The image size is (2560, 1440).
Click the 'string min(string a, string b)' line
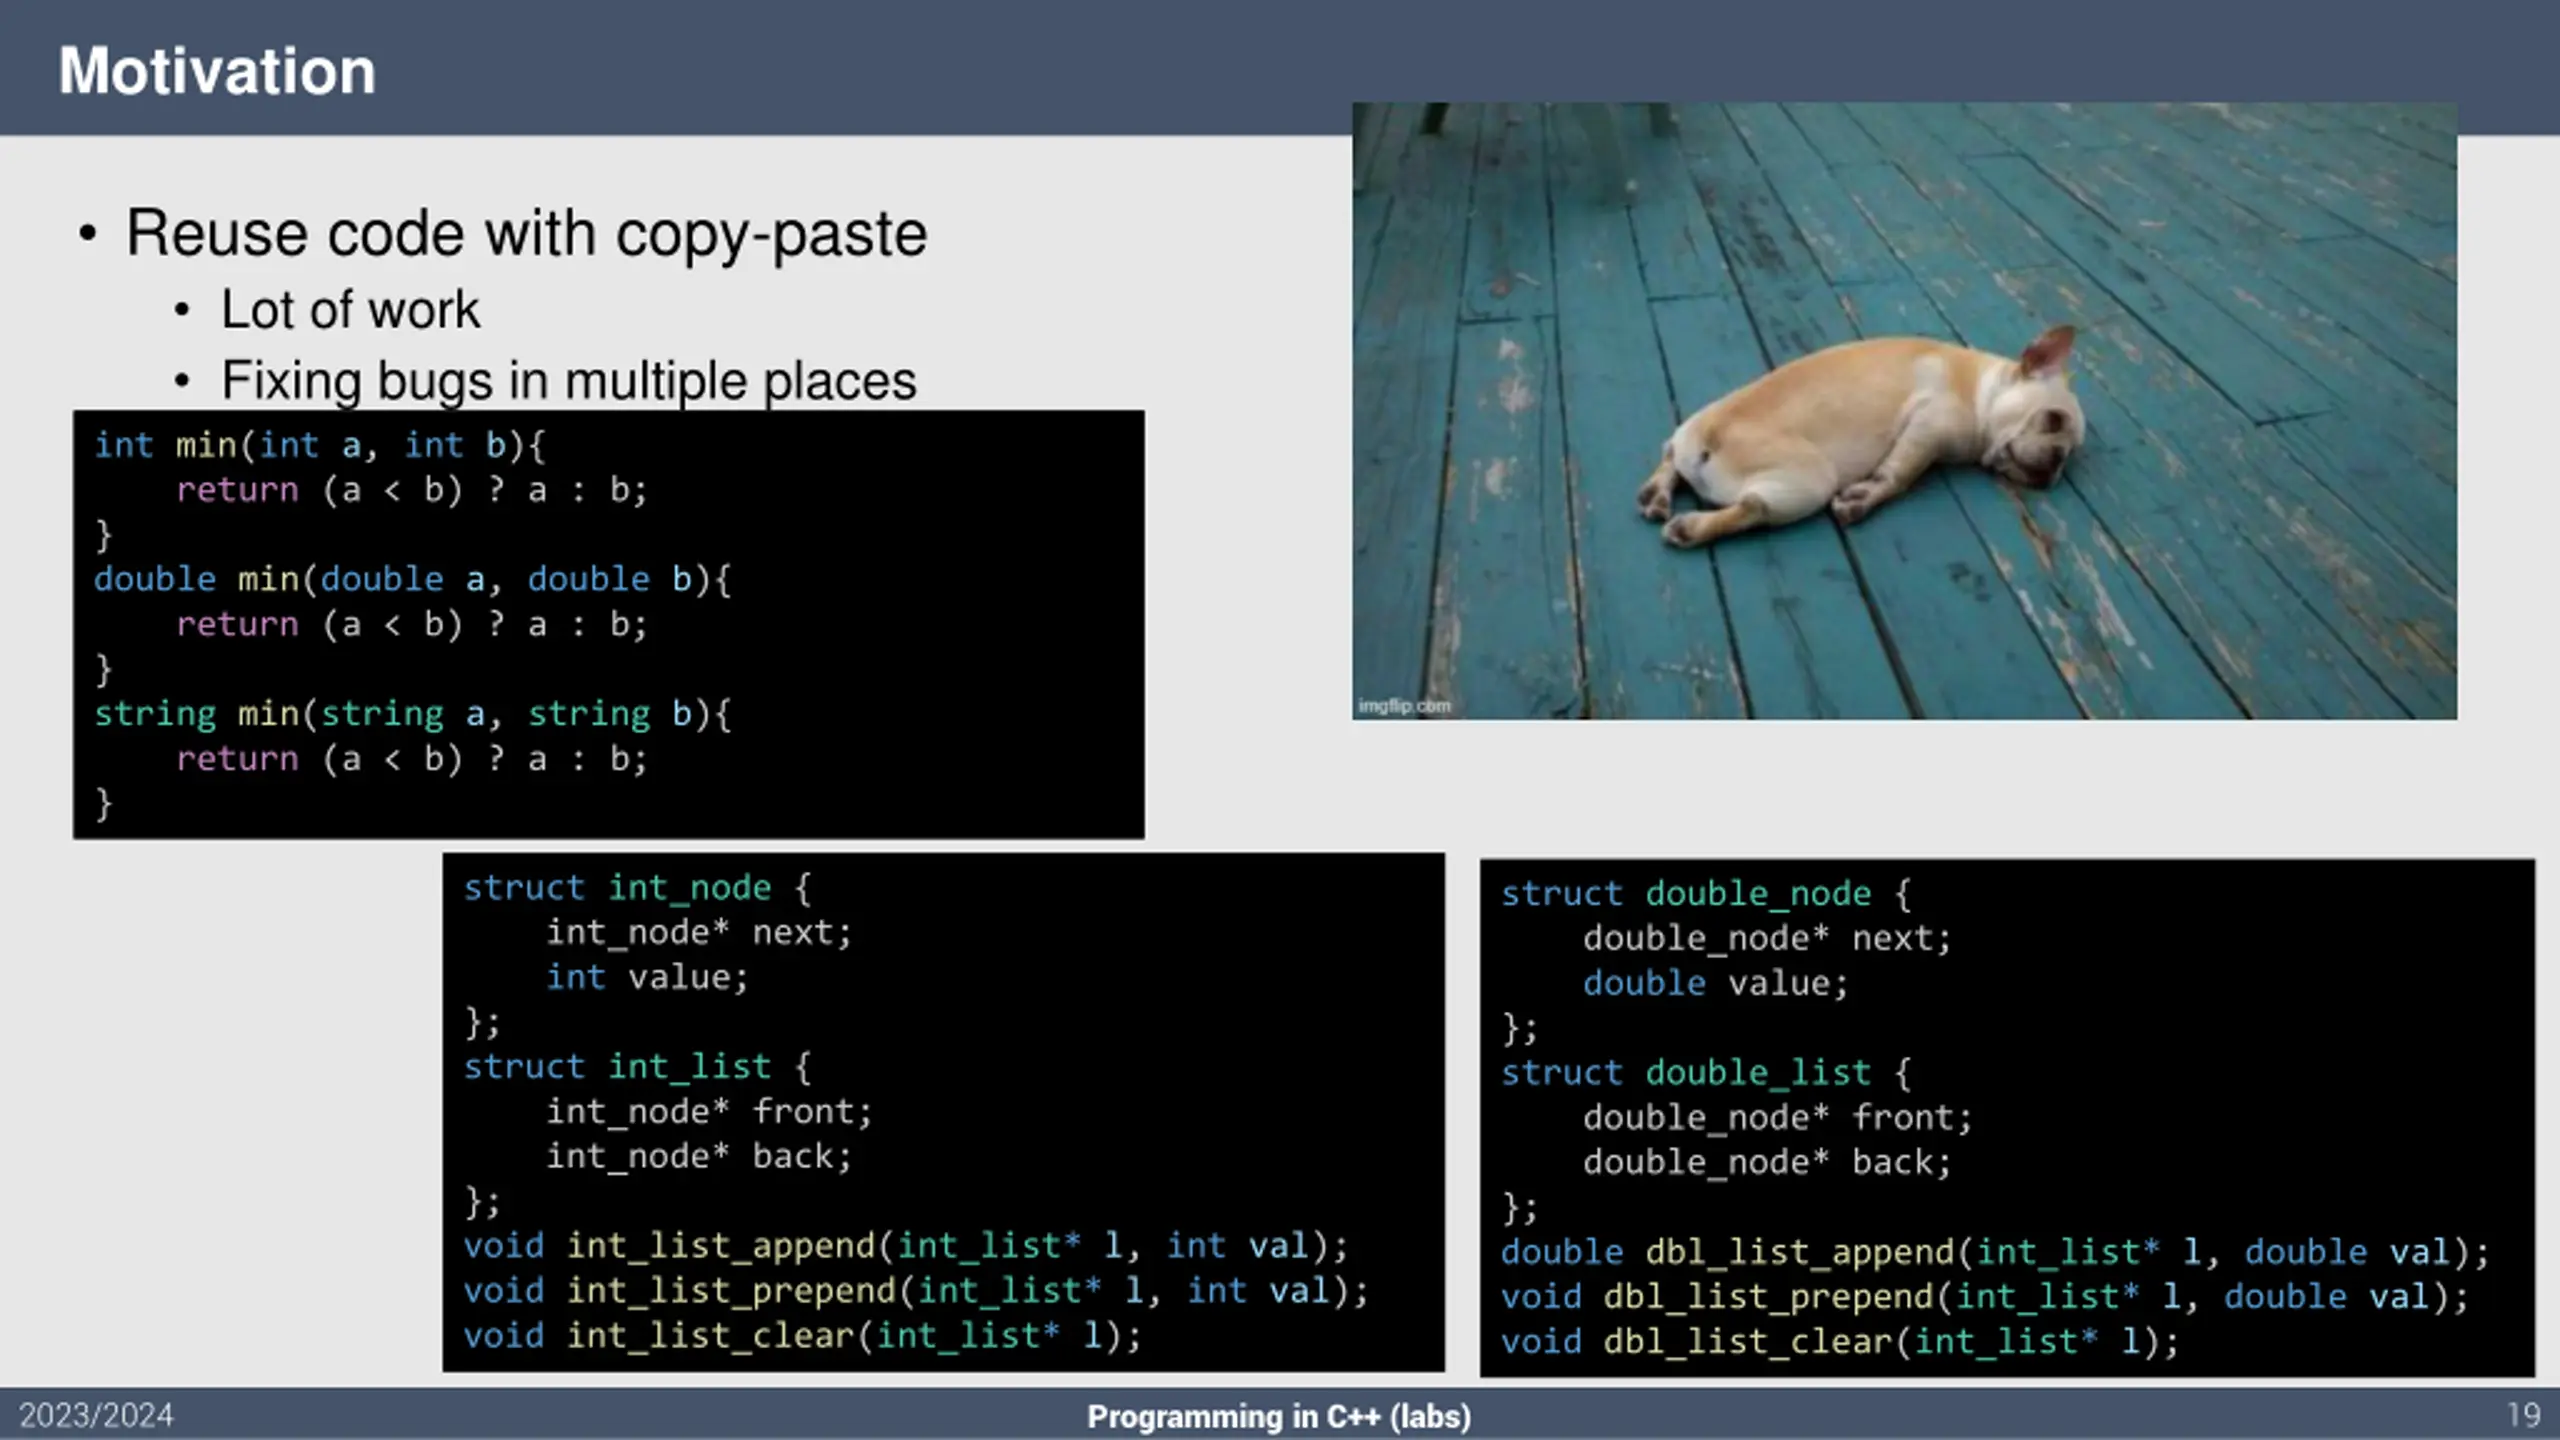(x=413, y=714)
